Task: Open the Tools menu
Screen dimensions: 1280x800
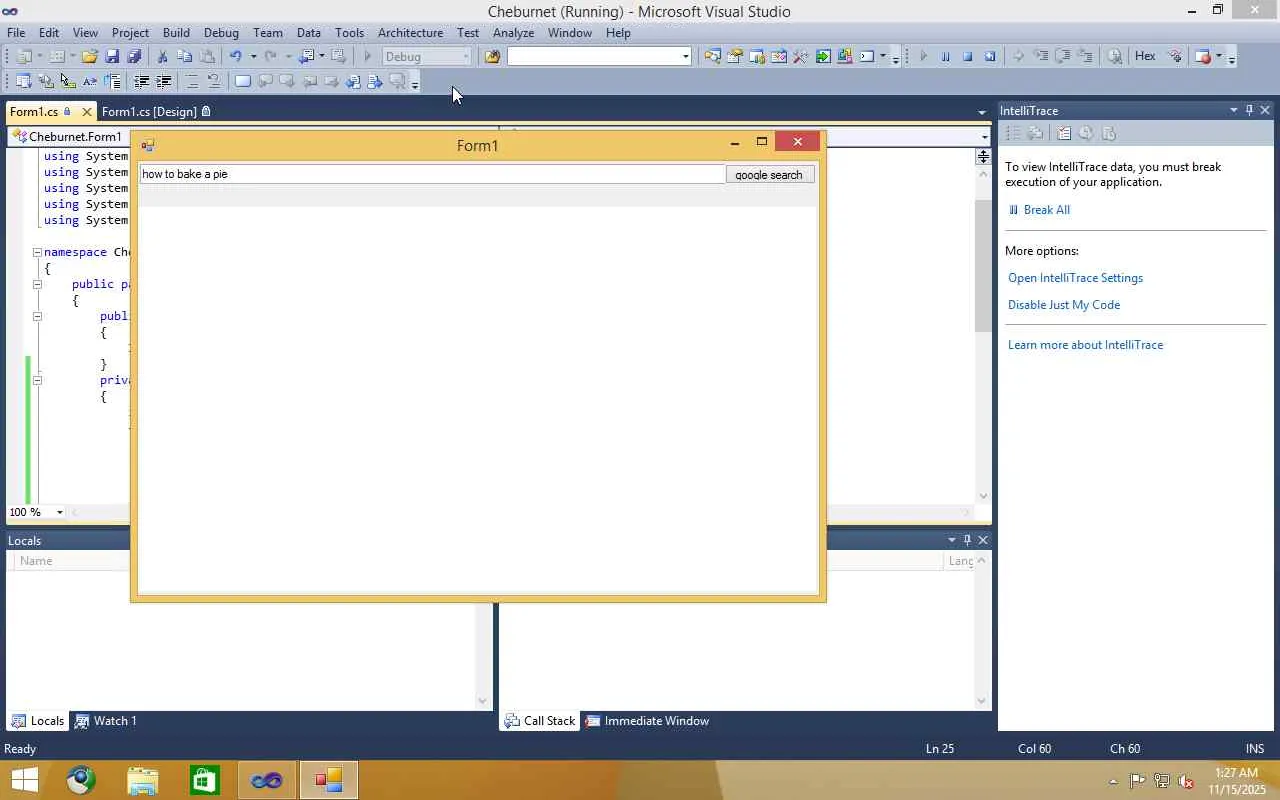Action: [349, 33]
